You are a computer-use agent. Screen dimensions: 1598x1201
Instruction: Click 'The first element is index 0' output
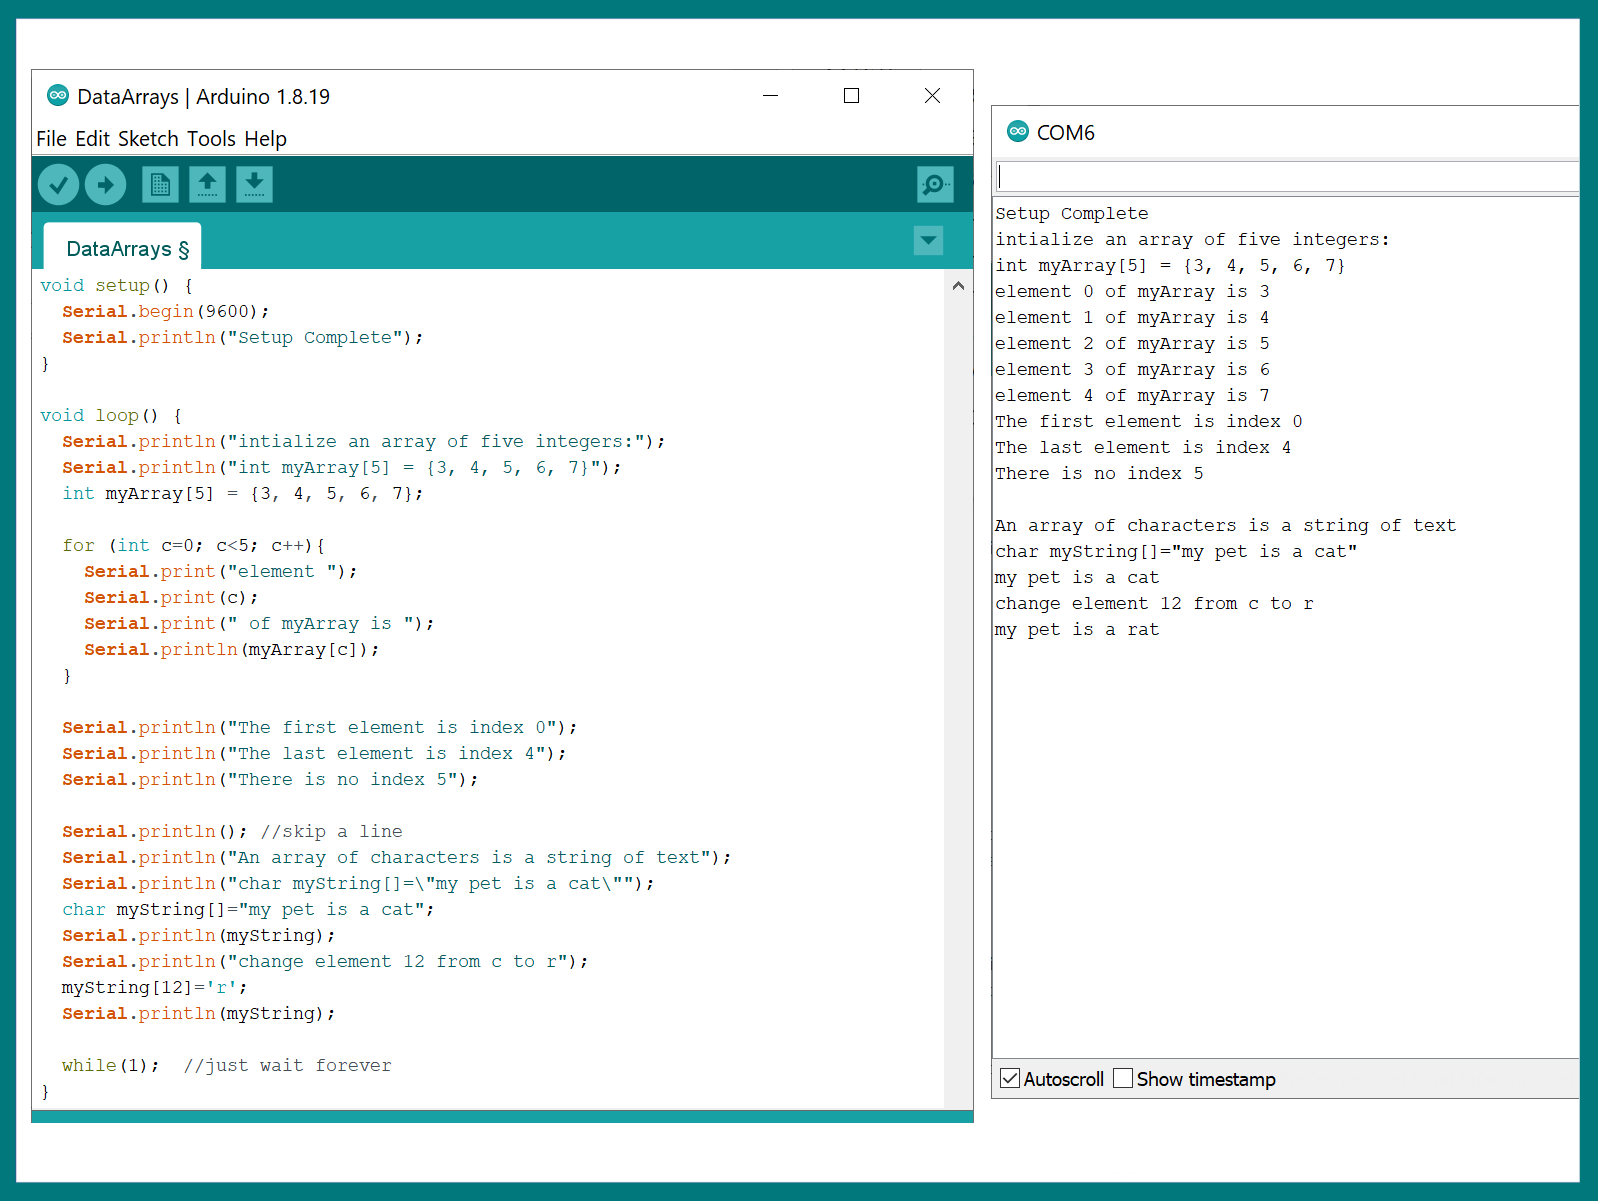click(x=1149, y=422)
